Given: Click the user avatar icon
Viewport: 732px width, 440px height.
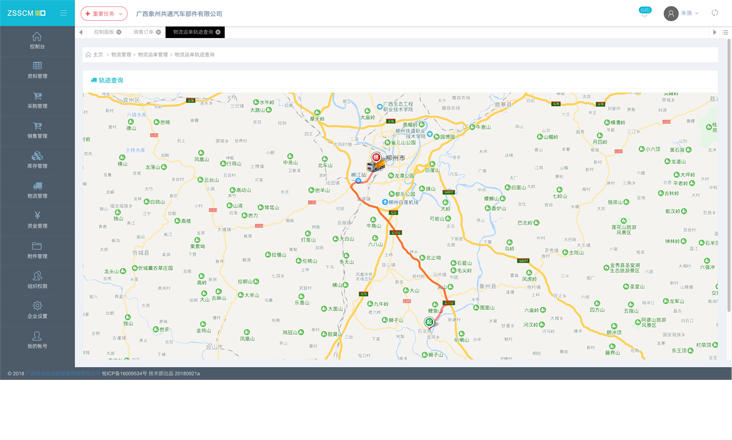Looking at the screenshot, I should pyautogui.click(x=671, y=13).
